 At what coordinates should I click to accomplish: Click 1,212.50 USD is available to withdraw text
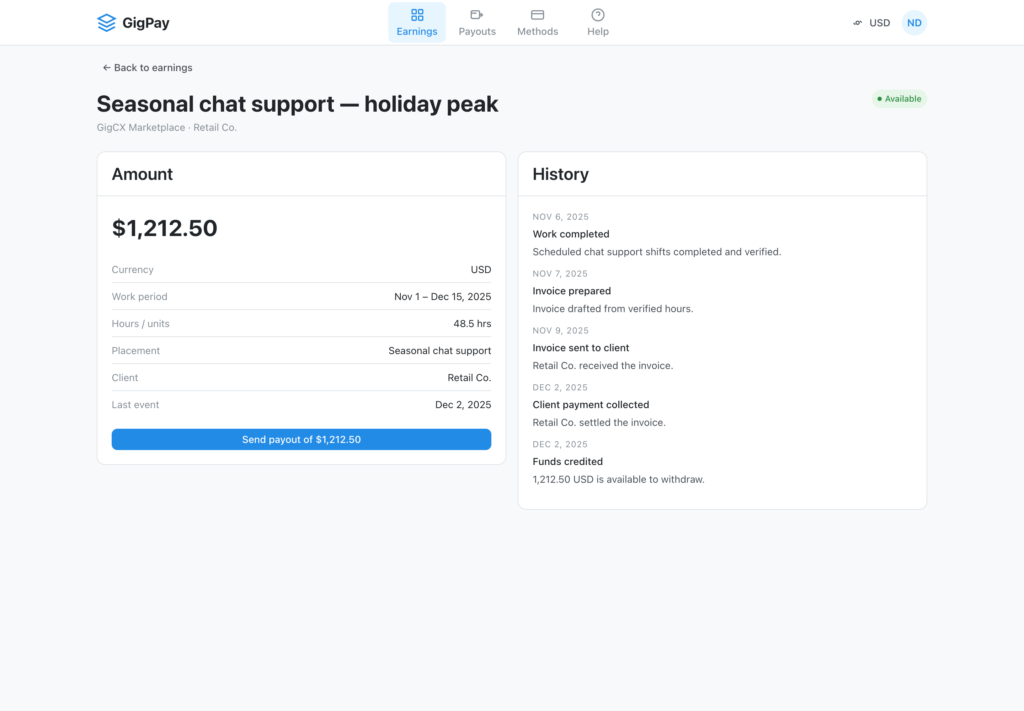(x=618, y=479)
